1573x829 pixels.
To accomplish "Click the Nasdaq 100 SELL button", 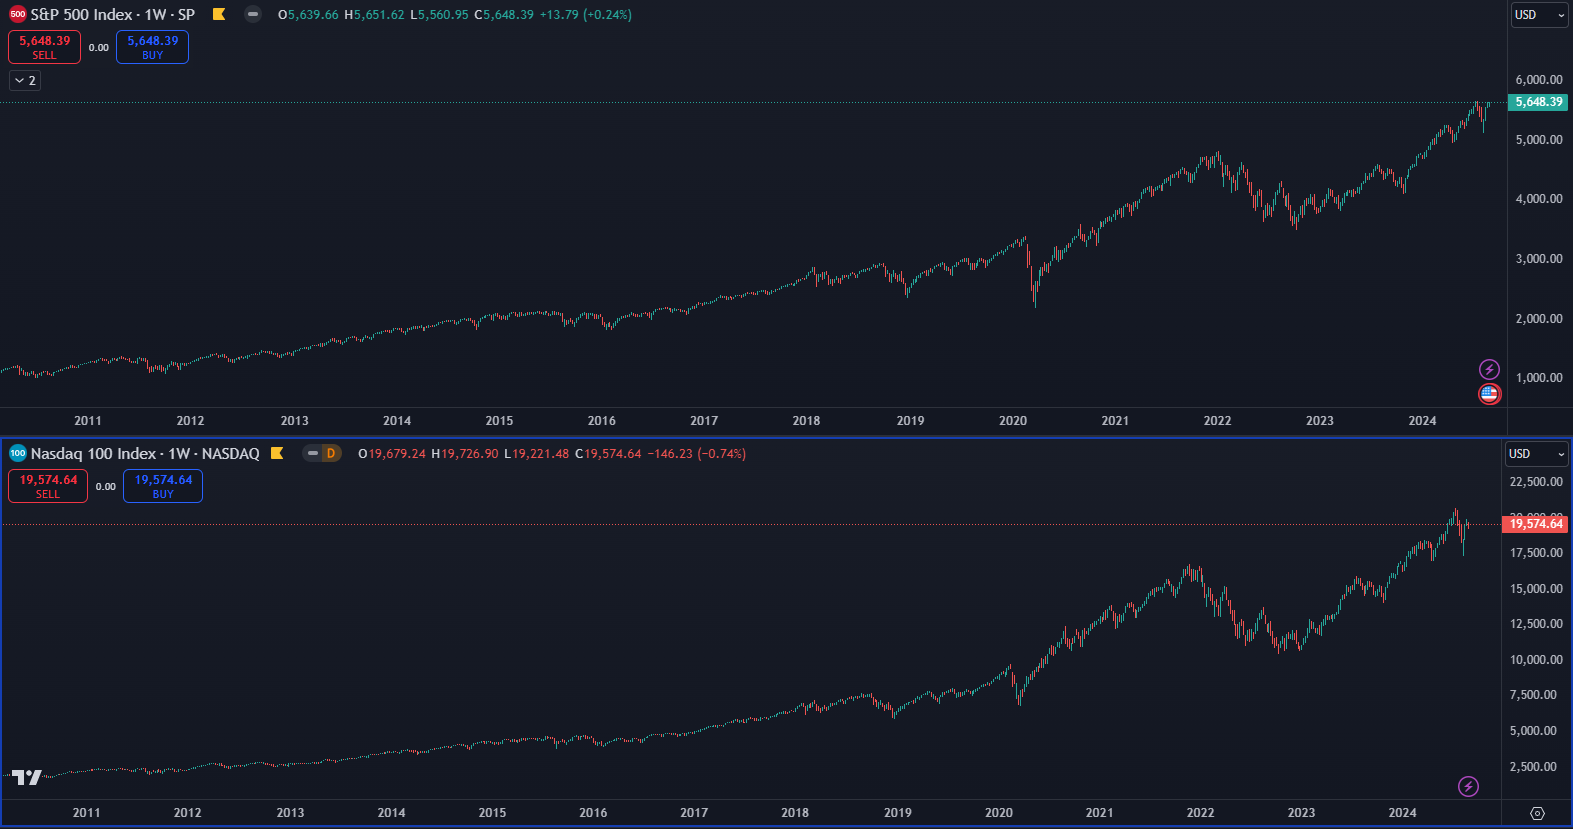I will (48, 486).
